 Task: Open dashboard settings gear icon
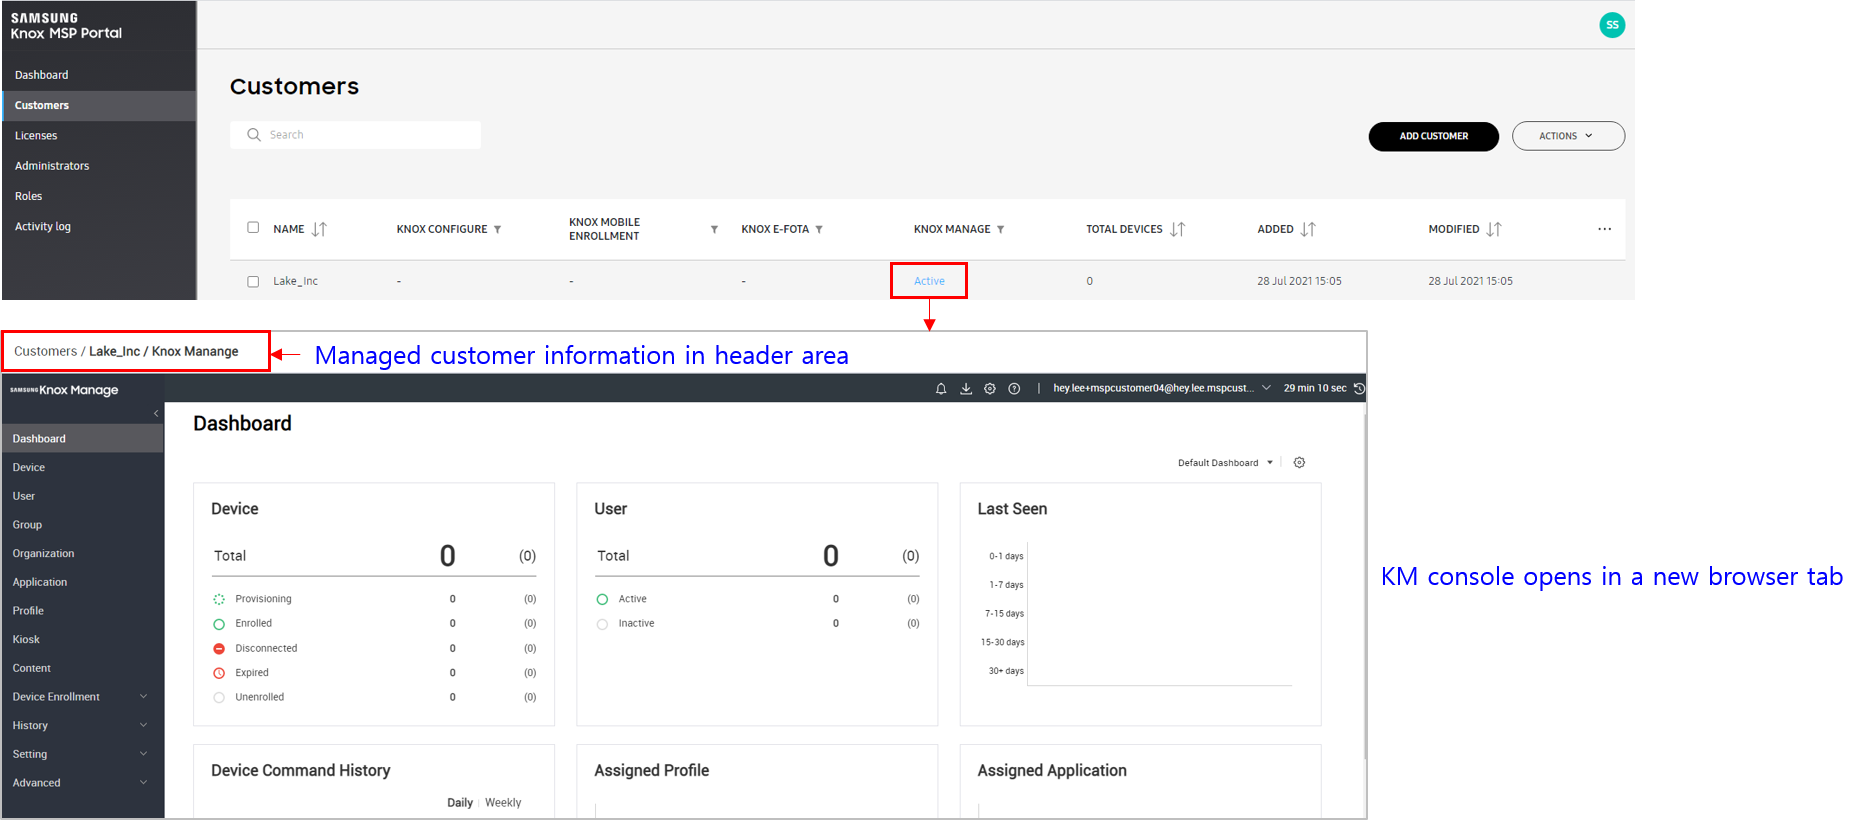pyautogui.click(x=1299, y=463)
